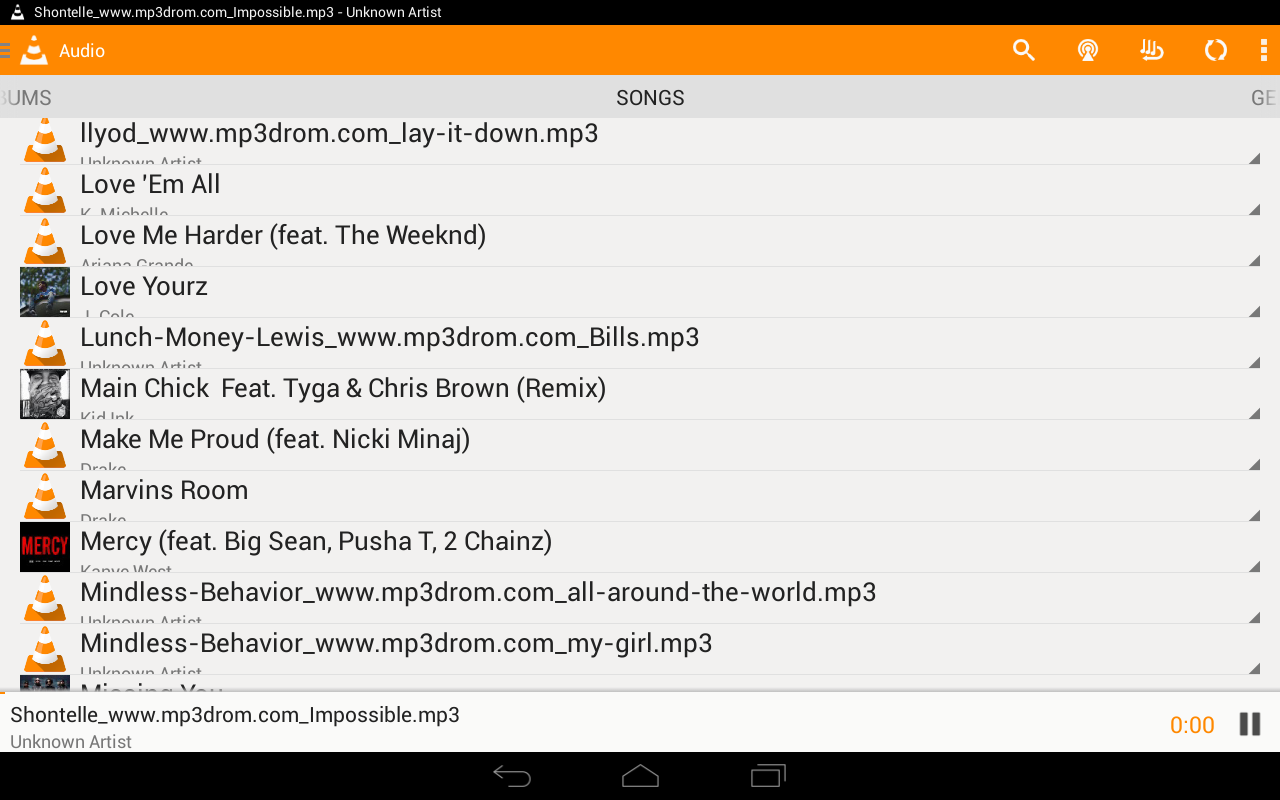Open now-playing Shontelle Impossible mini player title

[x=235, y=715]
